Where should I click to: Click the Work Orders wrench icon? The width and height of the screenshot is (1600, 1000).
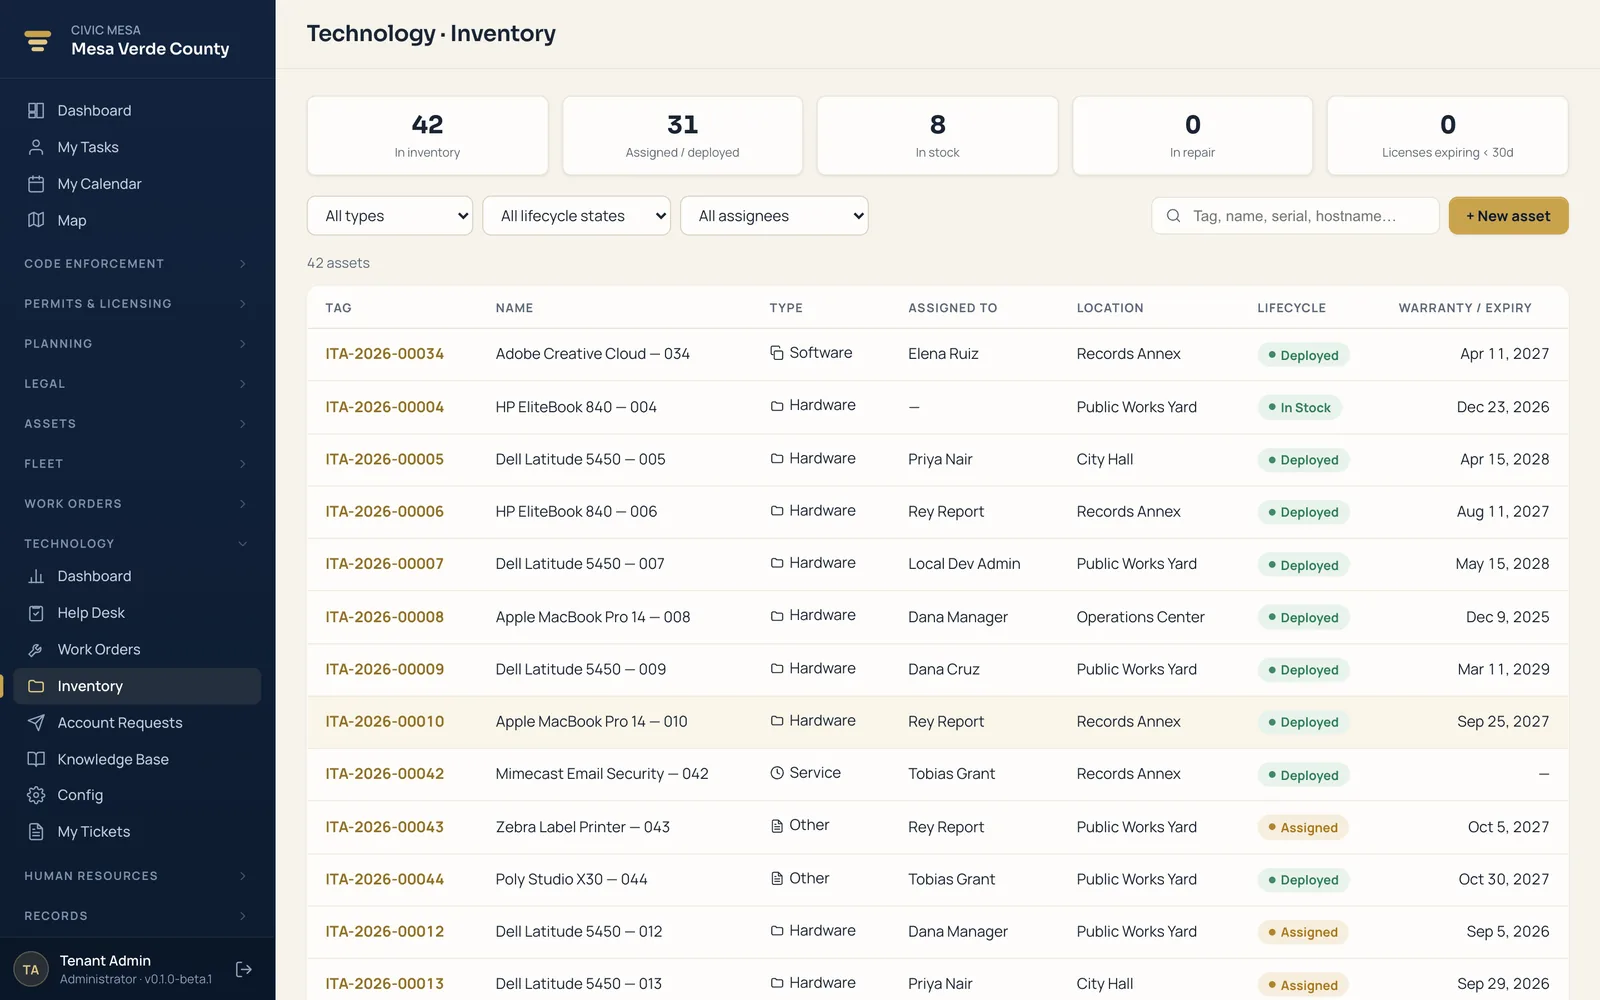36,650
